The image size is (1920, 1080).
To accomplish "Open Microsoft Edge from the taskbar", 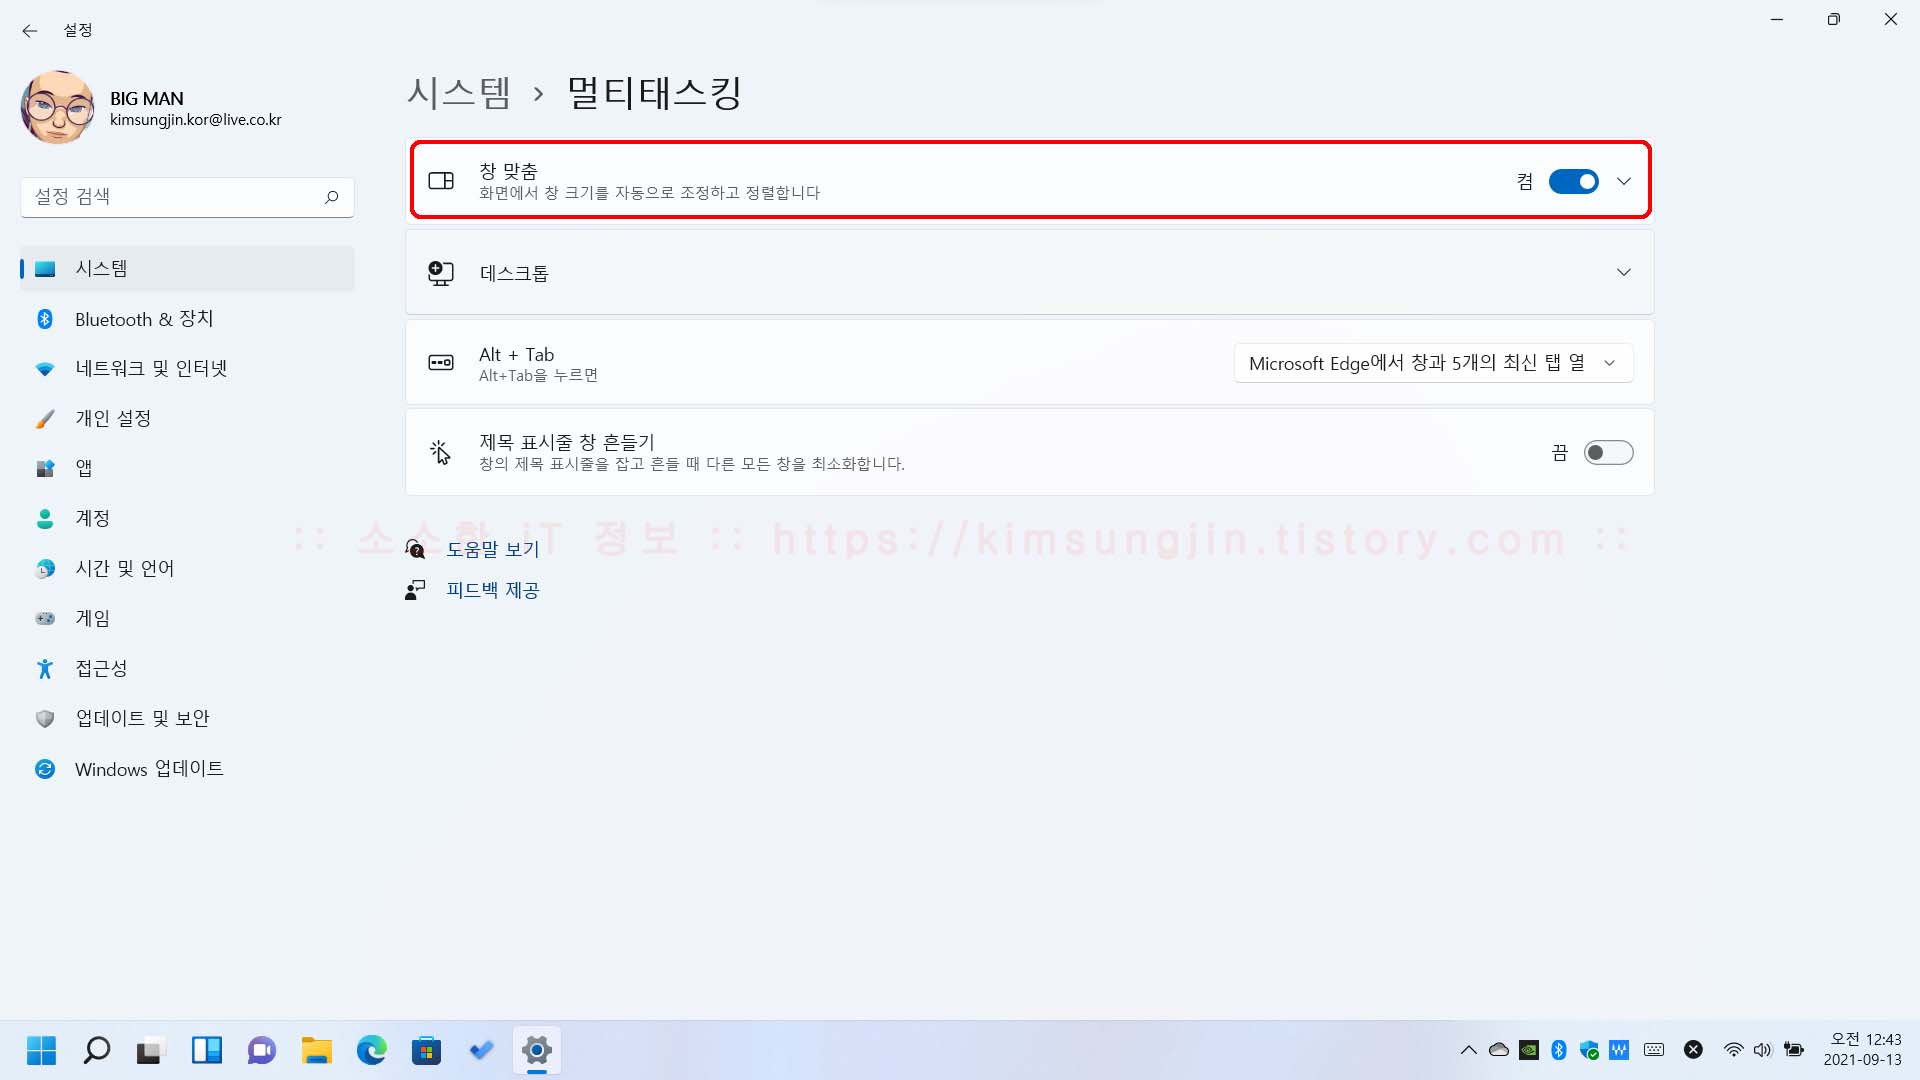I will click(x=372, y=1050).
